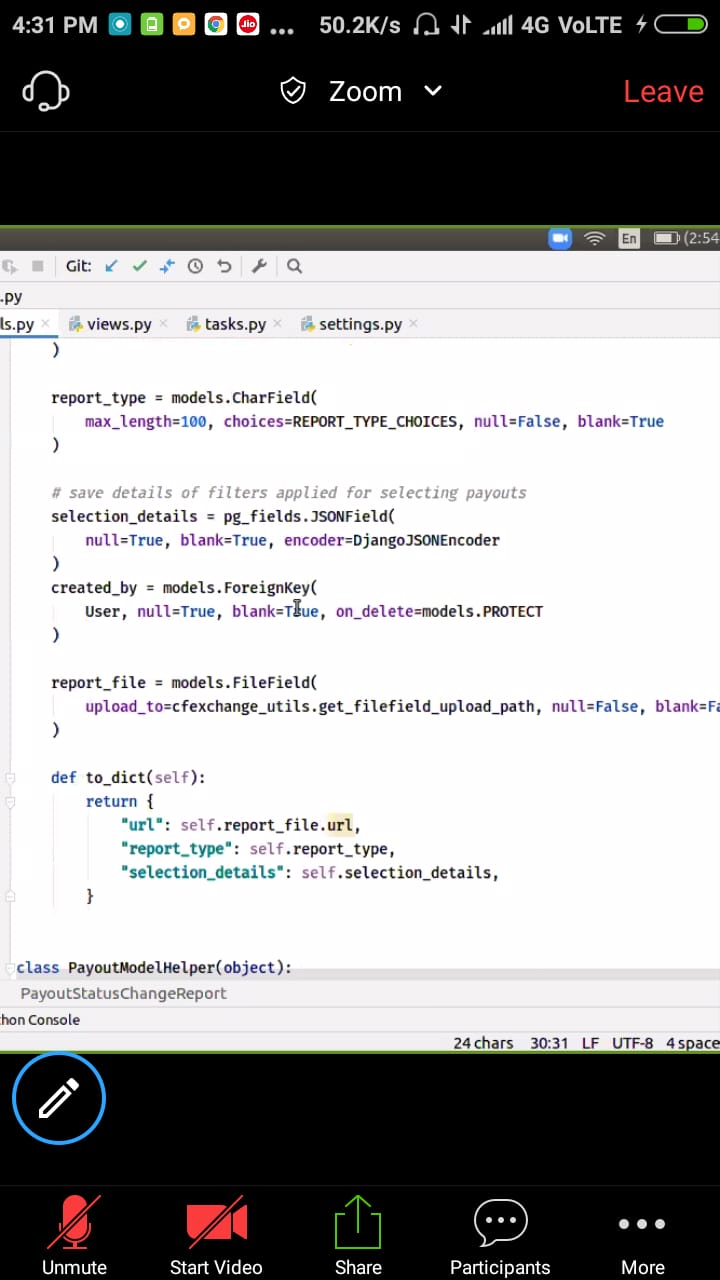Click Git revert arrow icon
720x1280 pixels.
(224, 266)
